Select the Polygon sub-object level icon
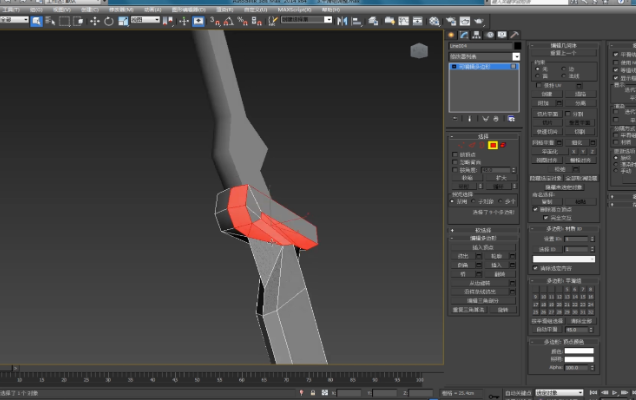 pyautogui.click(x=493, y=145)
